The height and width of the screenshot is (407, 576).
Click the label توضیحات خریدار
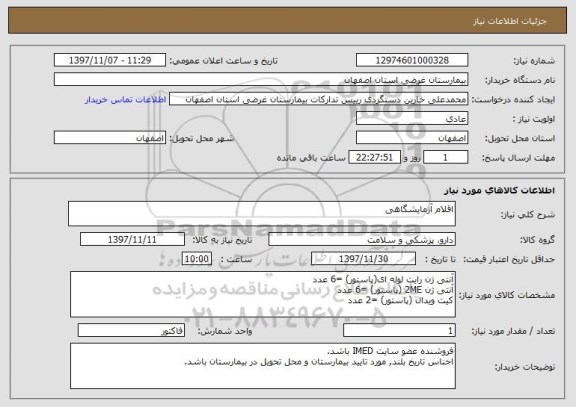click(525, 367)
